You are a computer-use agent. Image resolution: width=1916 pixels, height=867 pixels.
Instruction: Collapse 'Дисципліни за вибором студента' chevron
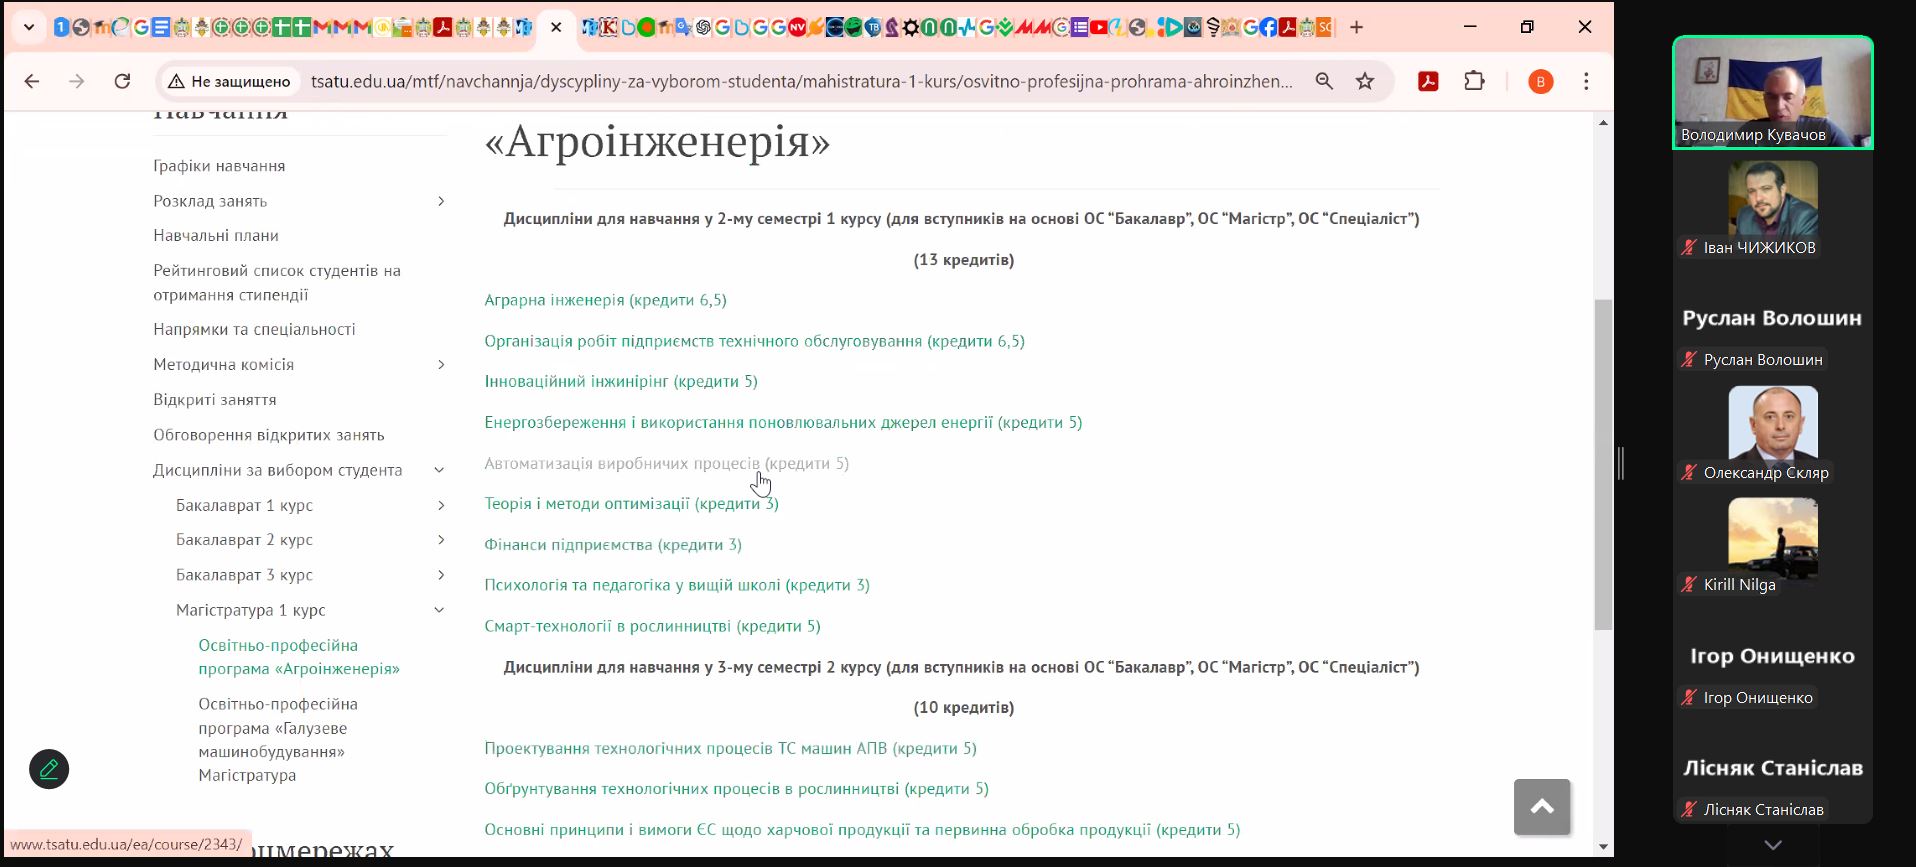(x=439, y=470)
